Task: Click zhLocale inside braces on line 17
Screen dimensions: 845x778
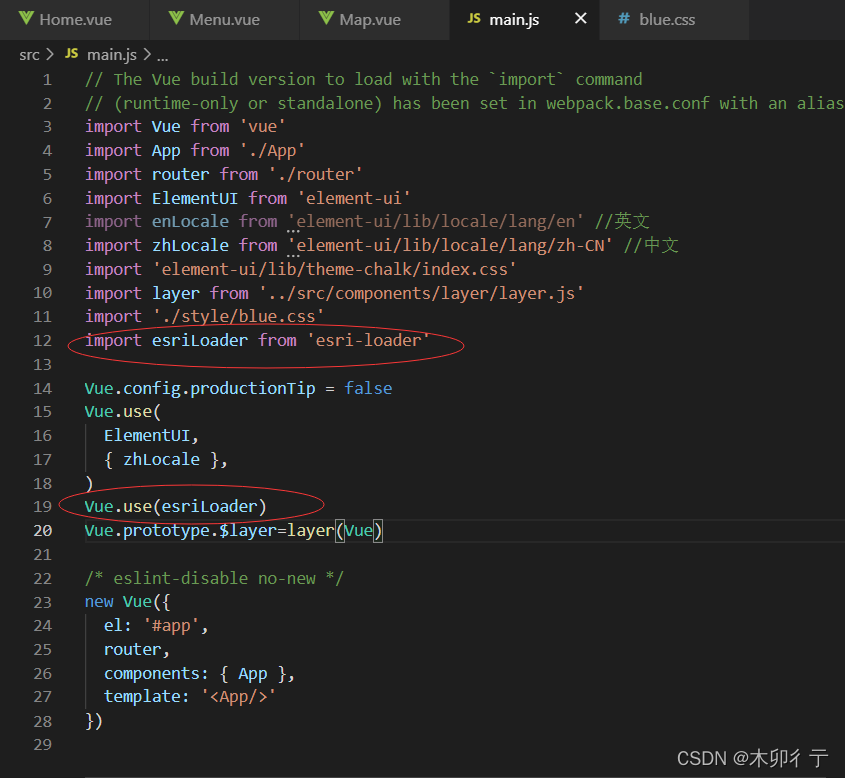Action: click(x=161, y=460)
